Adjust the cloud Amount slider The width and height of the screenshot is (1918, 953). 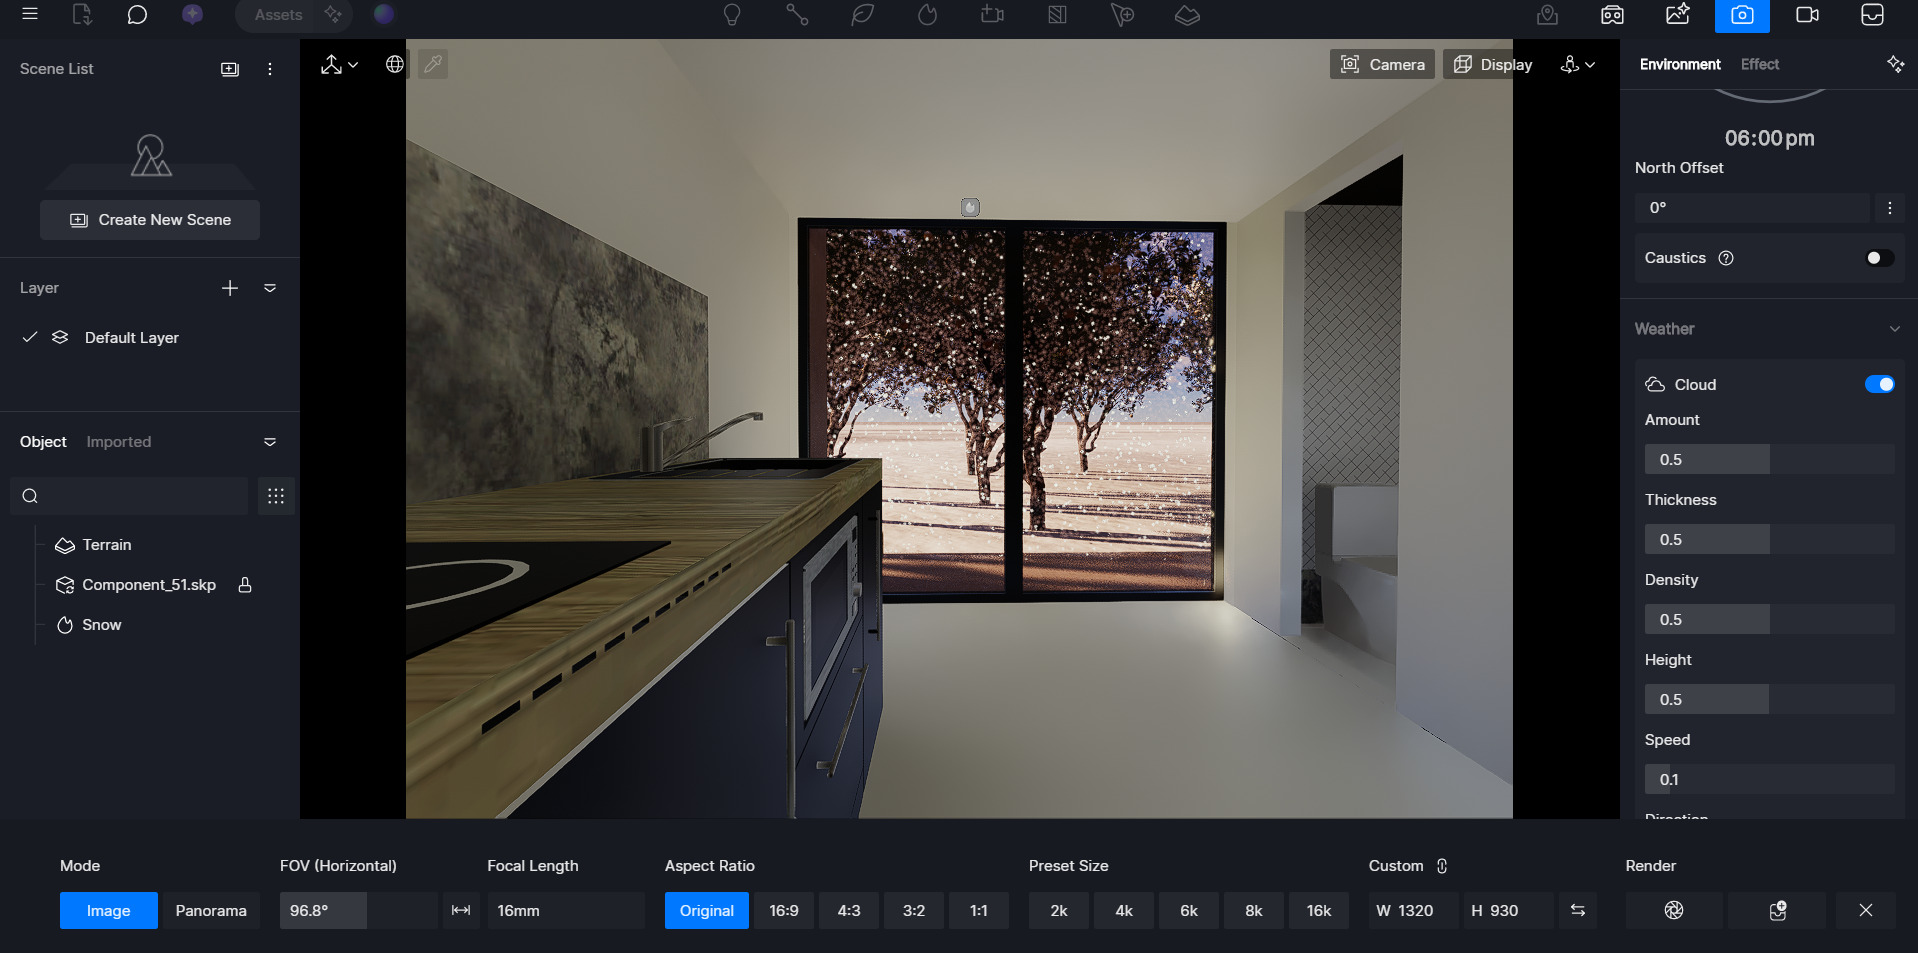coord(1768,460)
